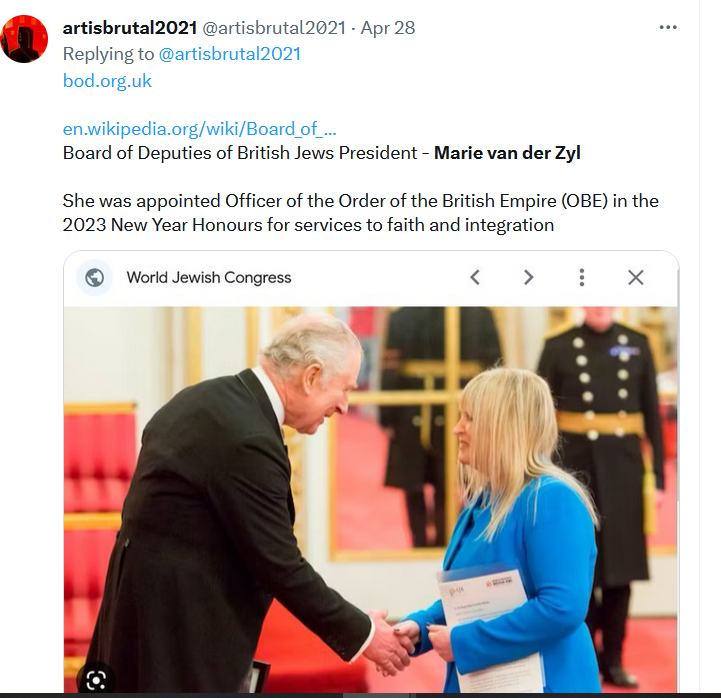
Task: Click the artisbrutal2021 display name
Action: click(x=130, y=28)
